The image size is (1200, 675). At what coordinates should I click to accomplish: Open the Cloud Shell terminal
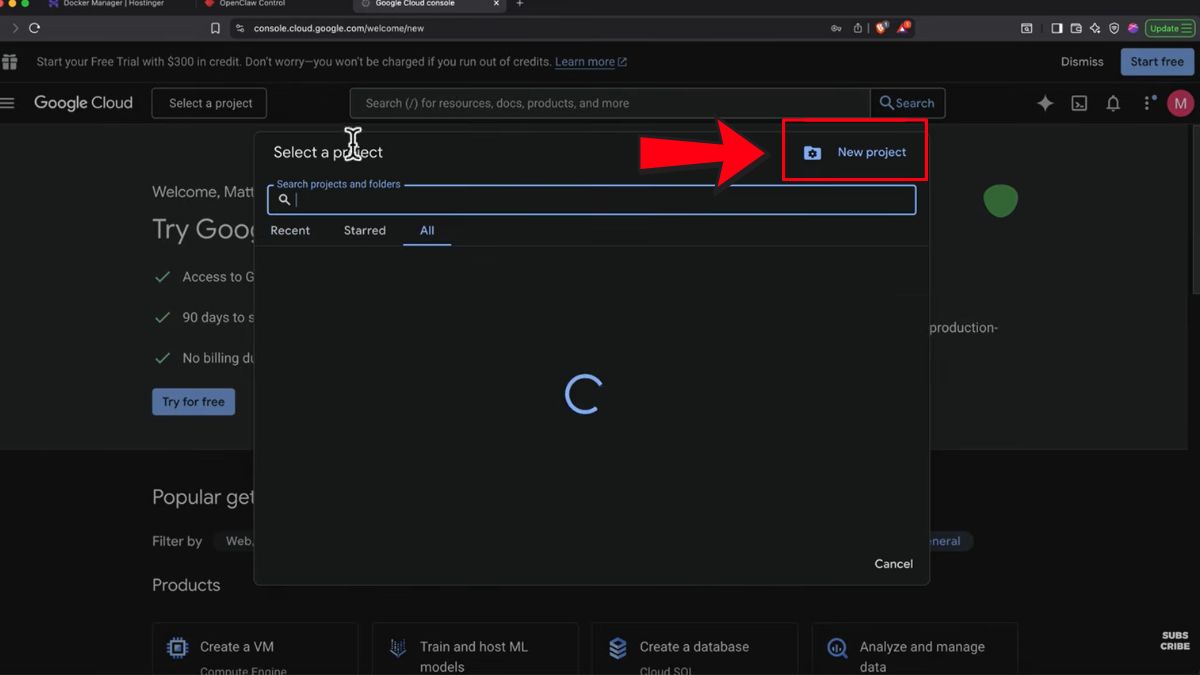tap(1079, 103)
